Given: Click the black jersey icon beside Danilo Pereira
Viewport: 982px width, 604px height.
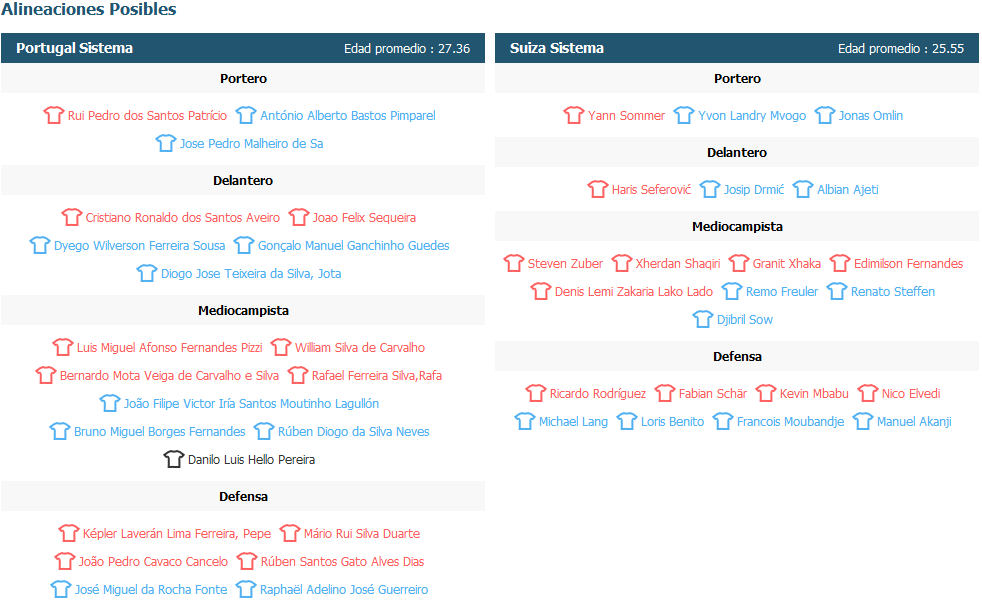Looking at the screenshot, I should [174, 459].
